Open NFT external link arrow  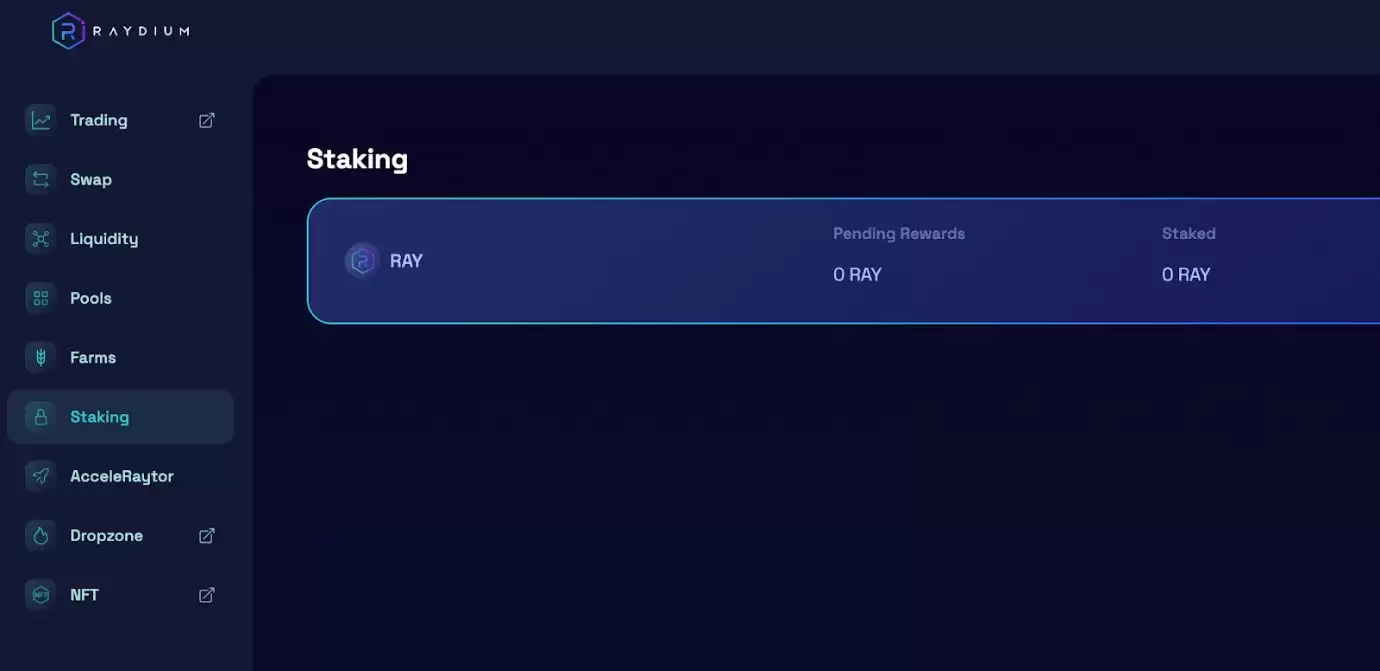207,595
